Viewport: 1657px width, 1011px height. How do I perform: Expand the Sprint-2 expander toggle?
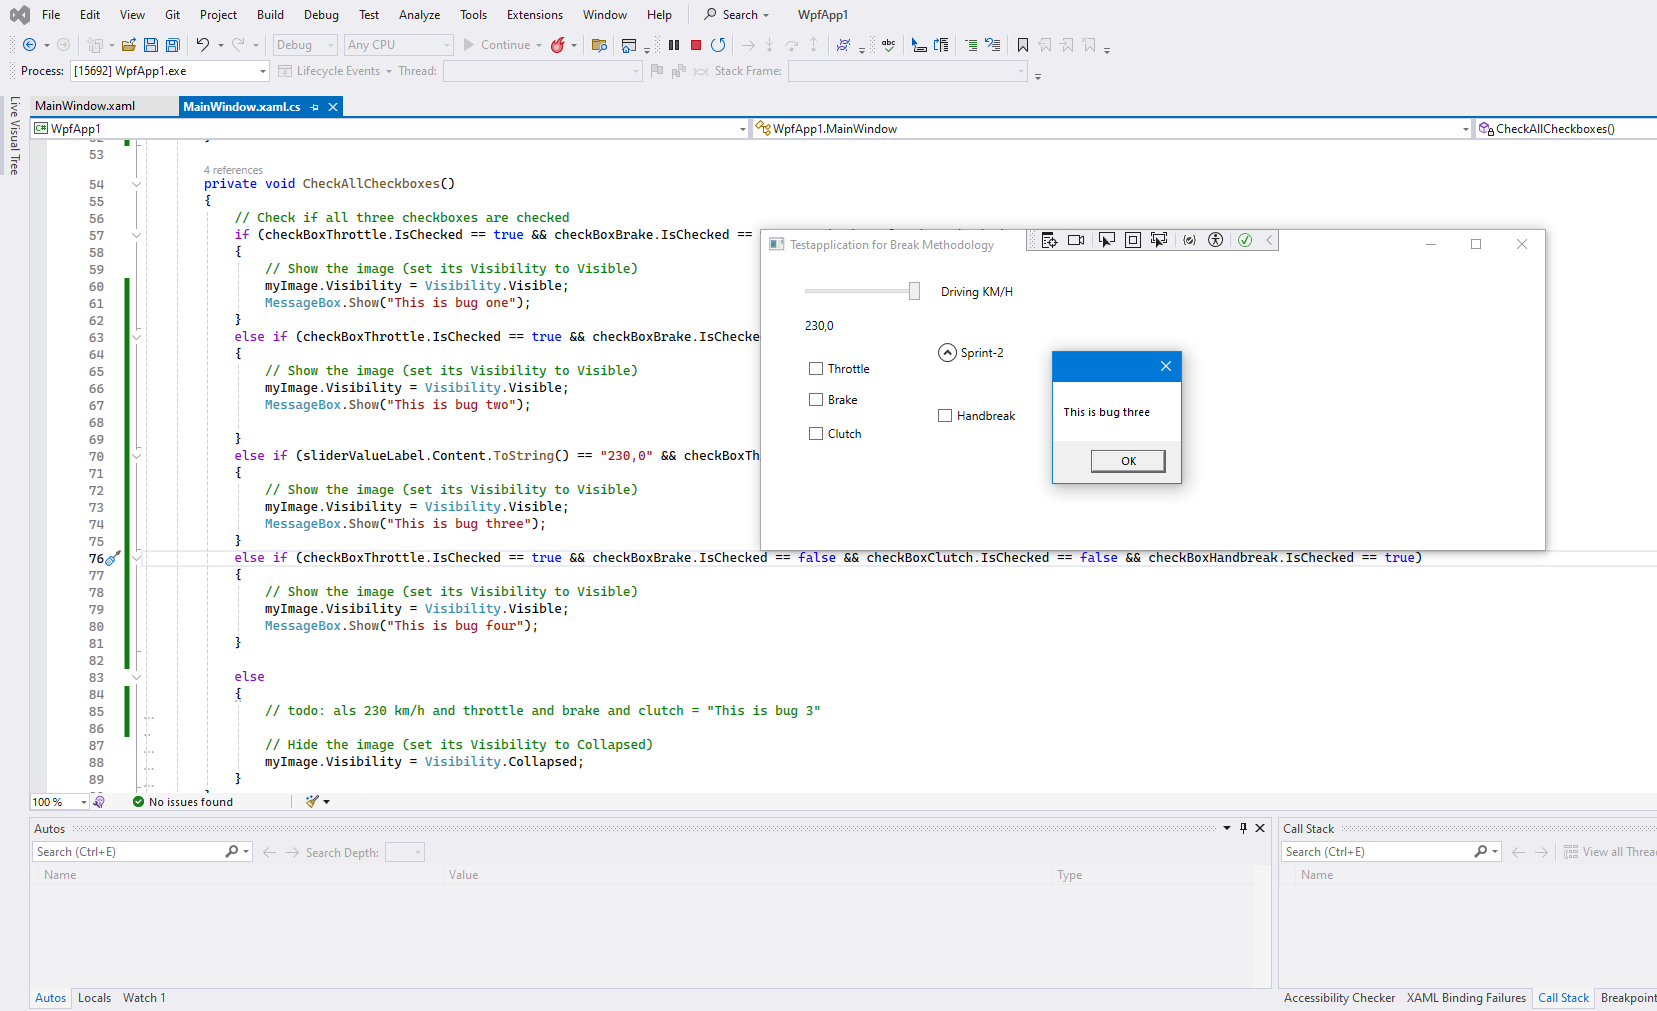tap(947, 353)
